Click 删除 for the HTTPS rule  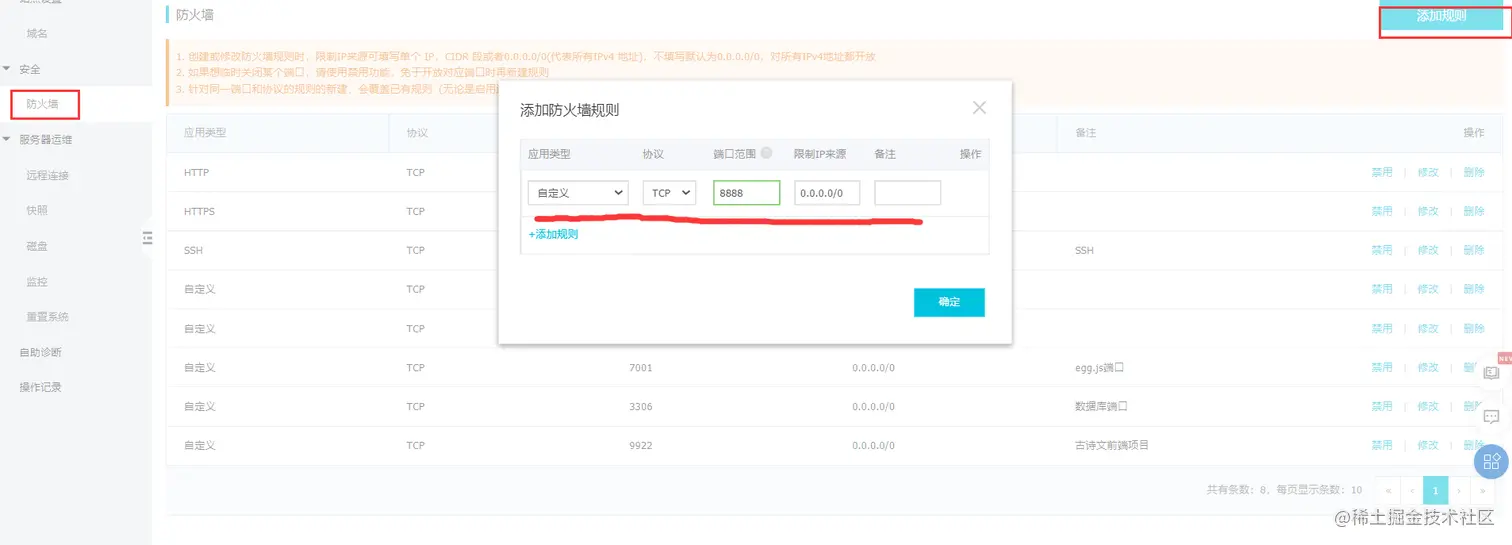[1474, 211]
